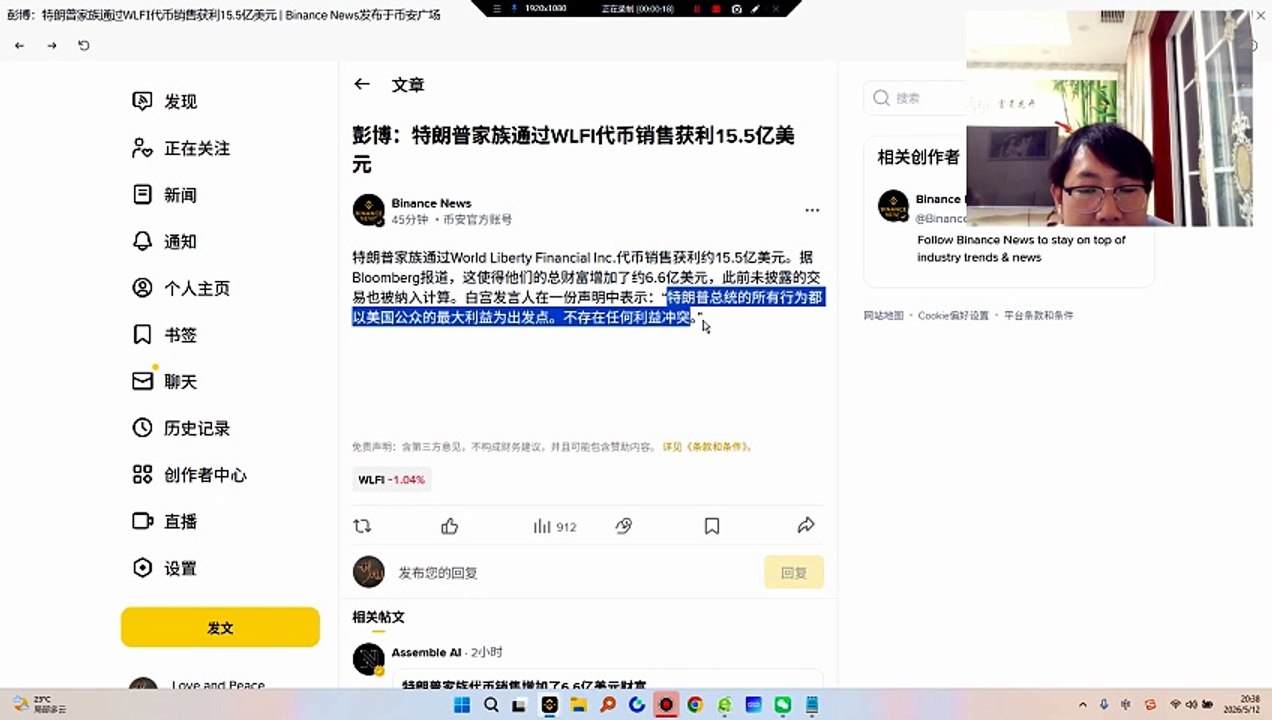
Task: Click the pin icon on the recorder bar
Action: 514,9
